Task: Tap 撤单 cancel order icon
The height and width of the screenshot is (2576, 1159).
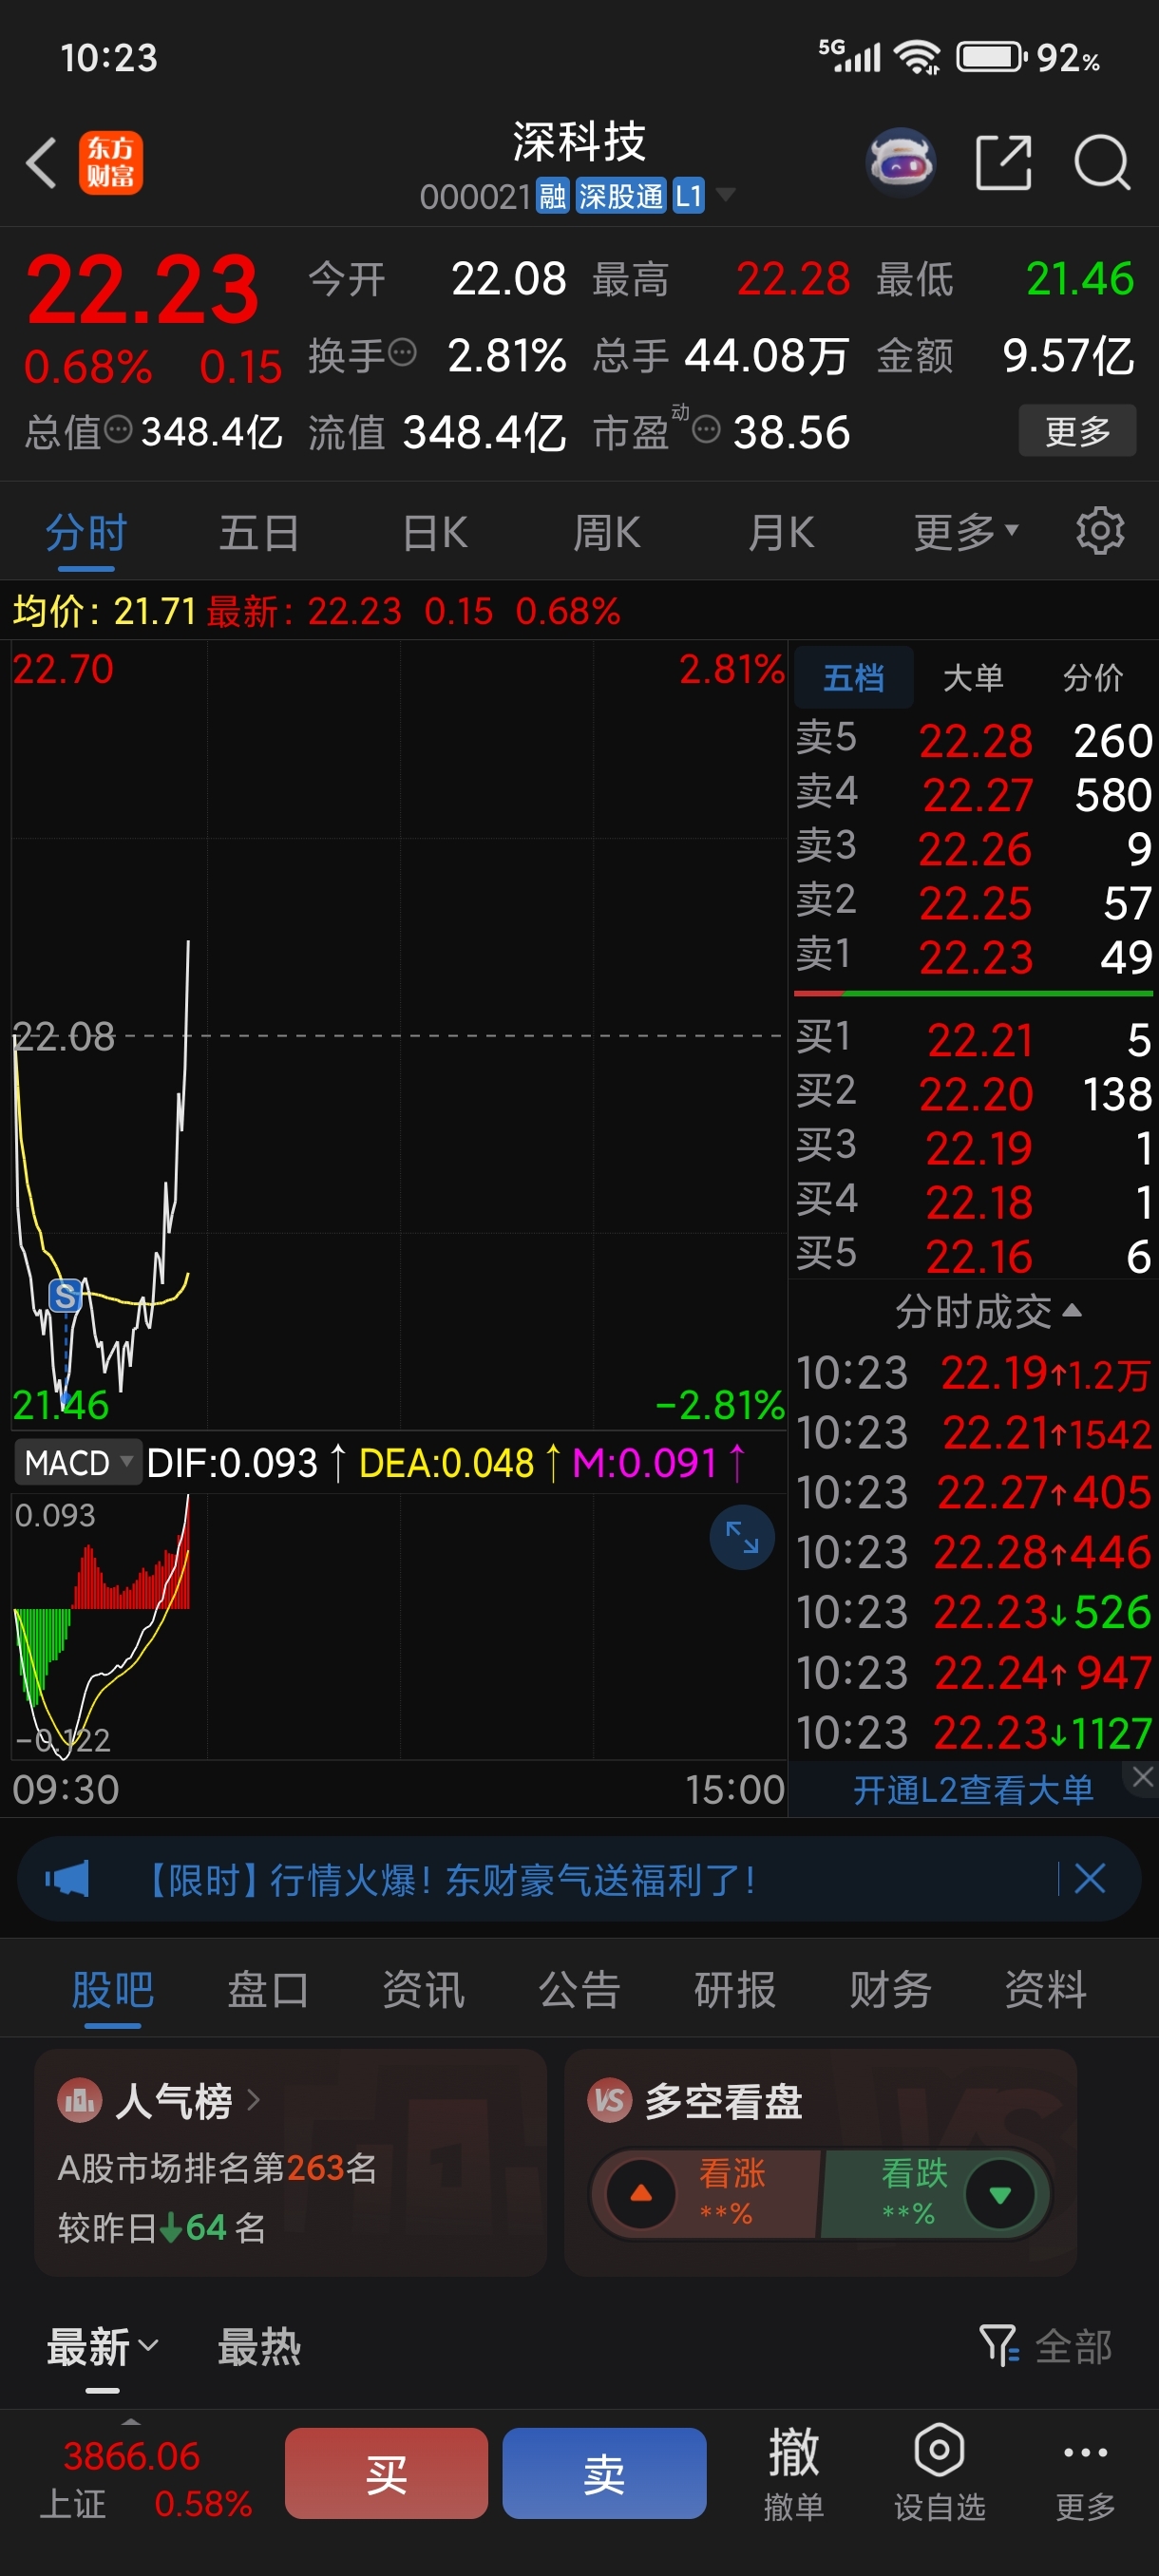Action: pos(793,2473)
